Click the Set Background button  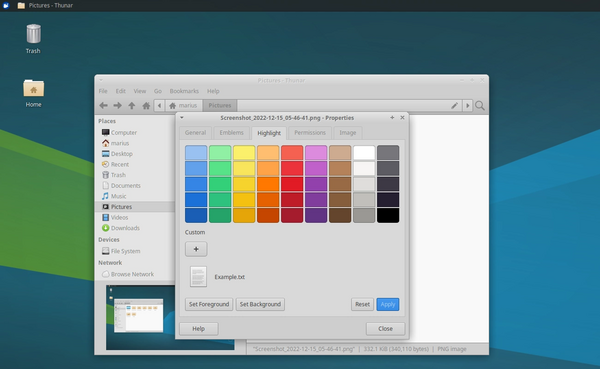tap(260, 304)
